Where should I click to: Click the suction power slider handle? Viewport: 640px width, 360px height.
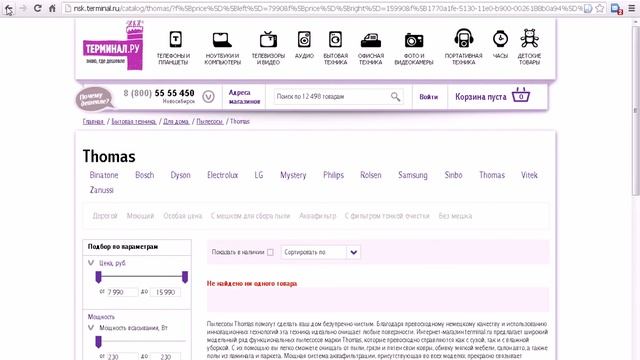click(98, 342)
